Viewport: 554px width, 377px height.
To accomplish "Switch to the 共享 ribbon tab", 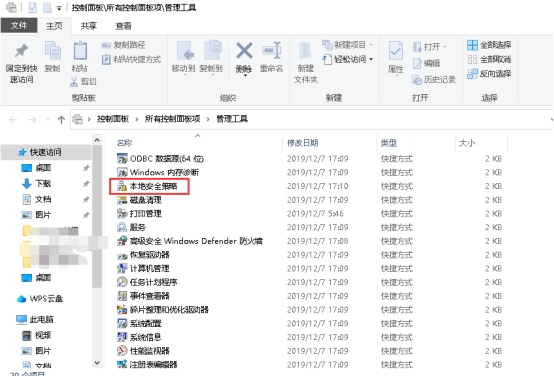I will pos(89,26).
